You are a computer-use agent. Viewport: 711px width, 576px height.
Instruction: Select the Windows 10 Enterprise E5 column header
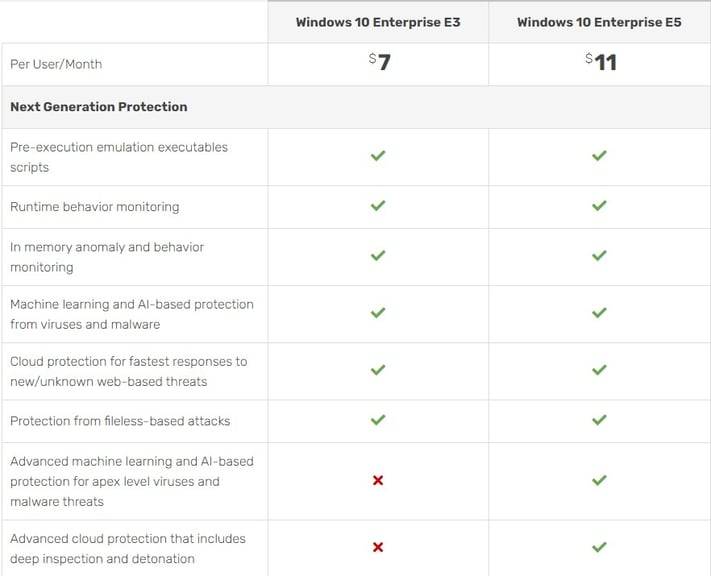599,22
